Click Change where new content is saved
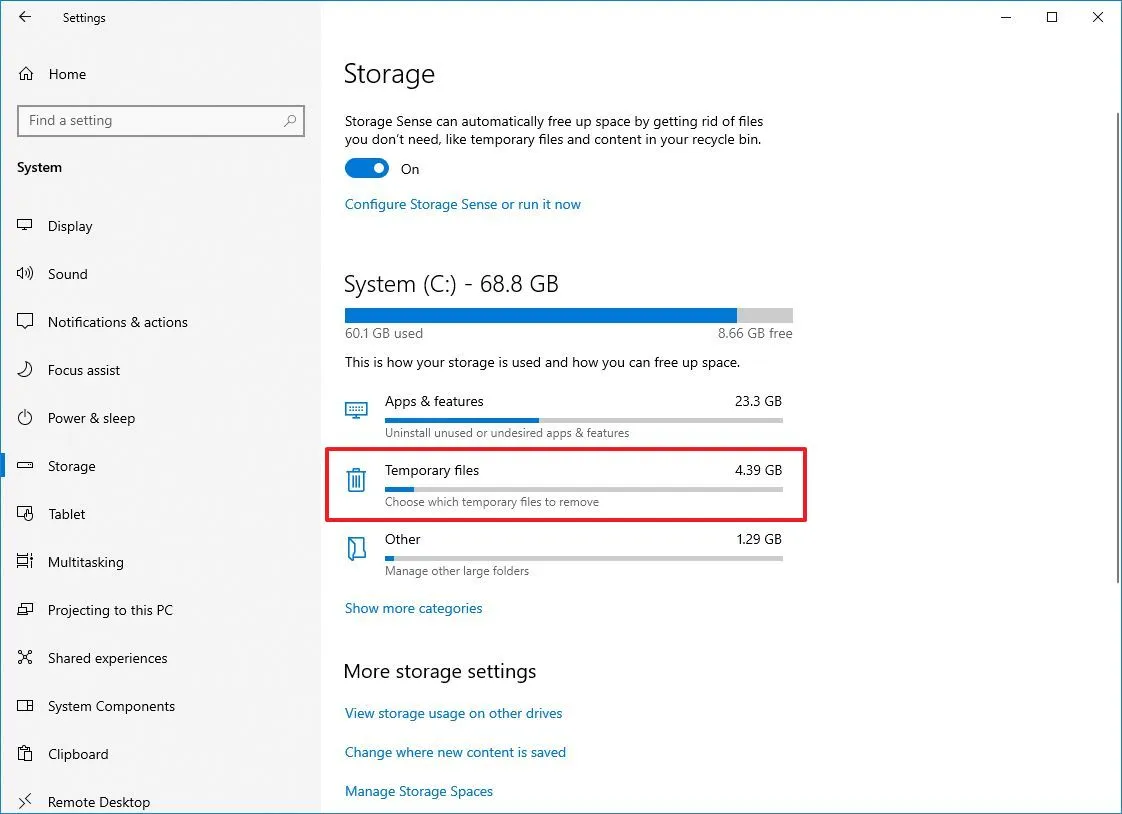This screenshot has width=1122, height=814. pyautogui.click(x=455, y=752)
